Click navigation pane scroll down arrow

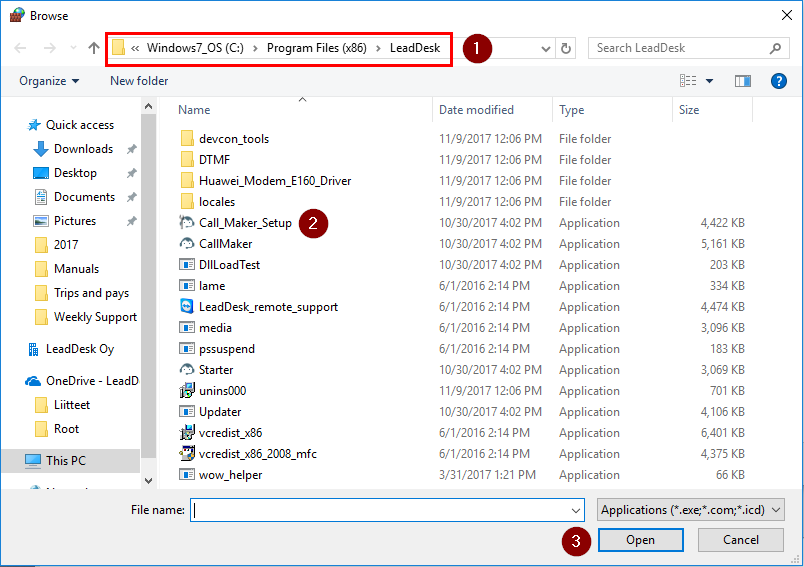point(149,481)
